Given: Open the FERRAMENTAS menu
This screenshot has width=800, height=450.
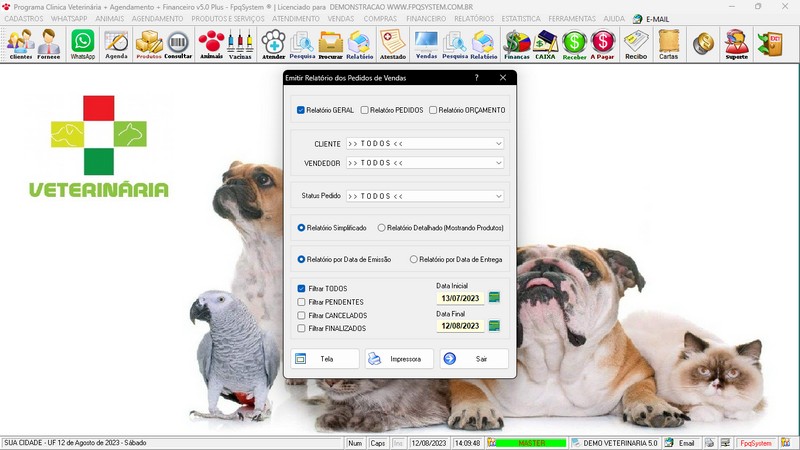Looking at the screenshot, I should (572, 19).
